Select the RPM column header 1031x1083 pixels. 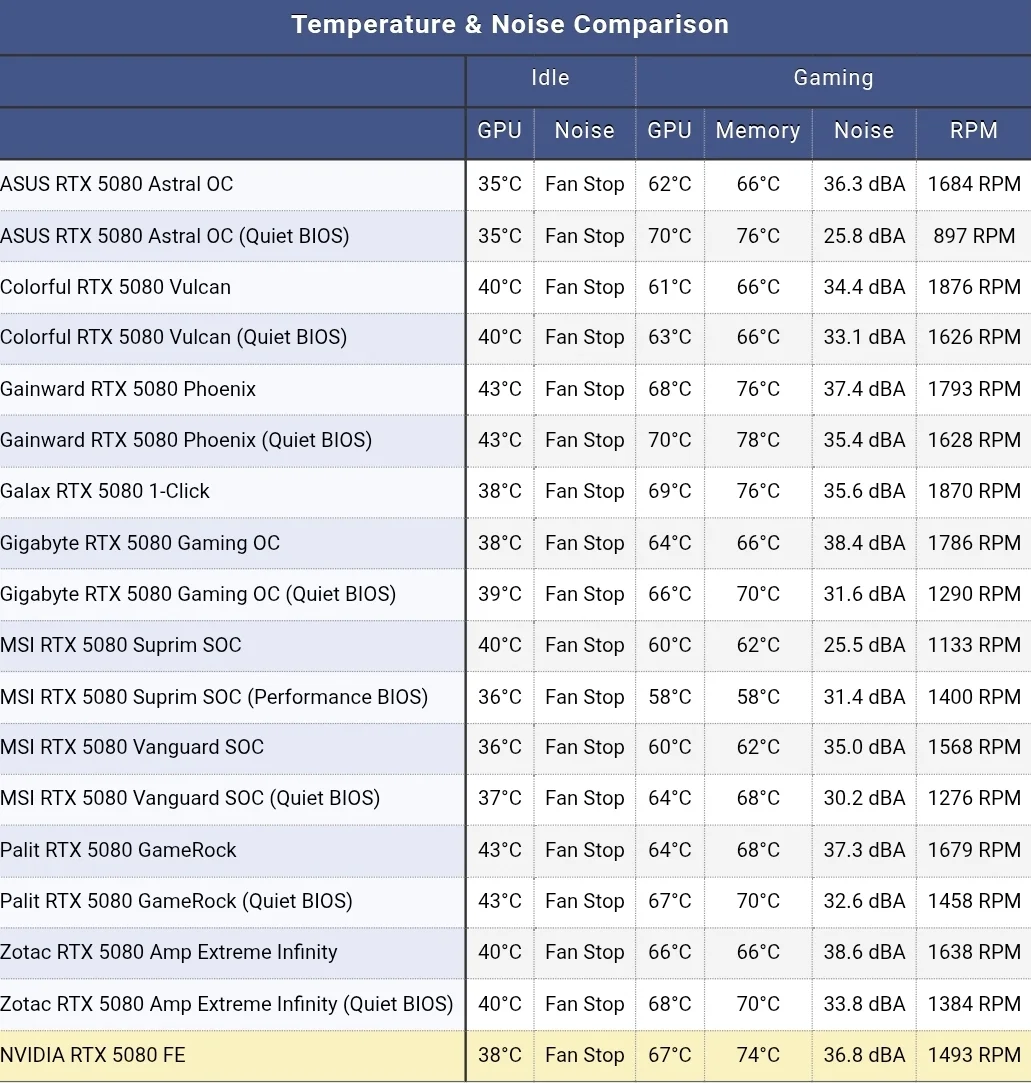pos(973,131)
